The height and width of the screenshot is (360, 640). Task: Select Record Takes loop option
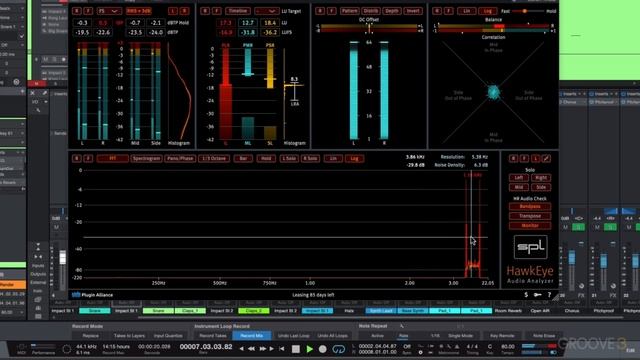pyautogui.click(x=213, y=336)
